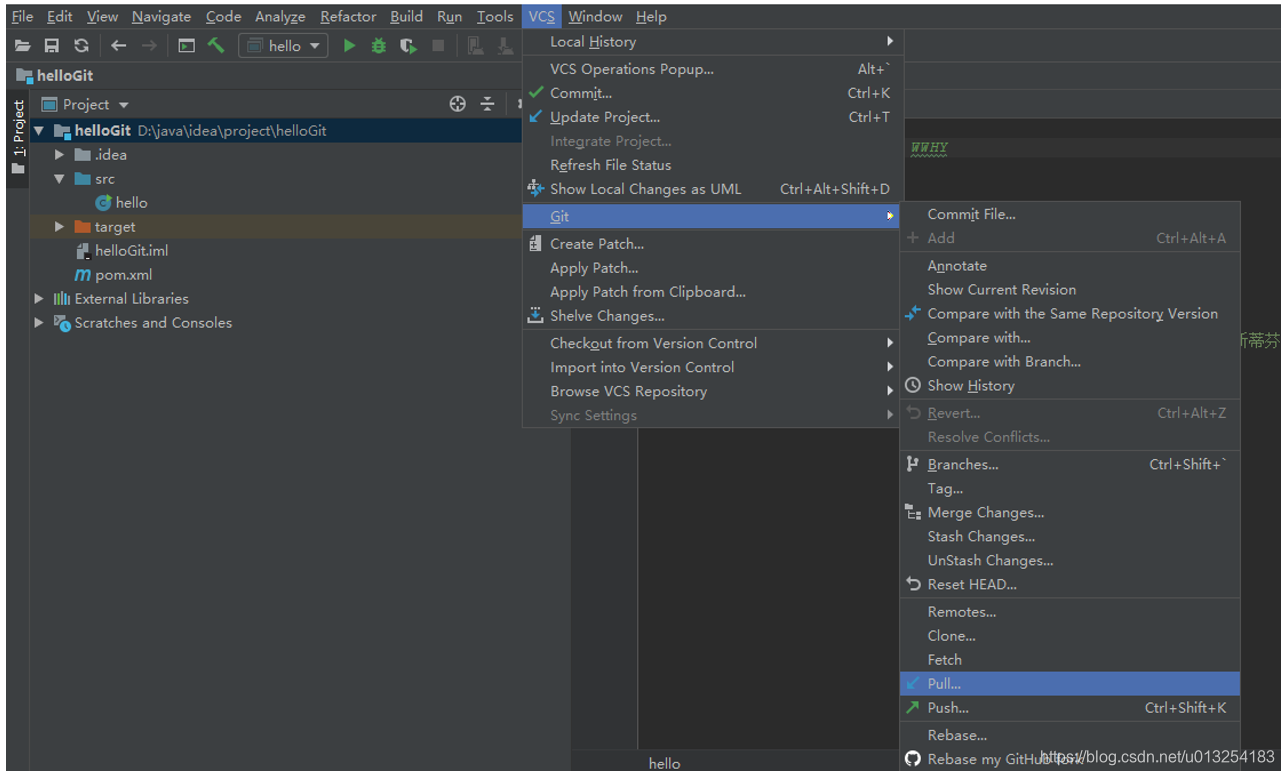Open the Window menu

pos(595,17)
